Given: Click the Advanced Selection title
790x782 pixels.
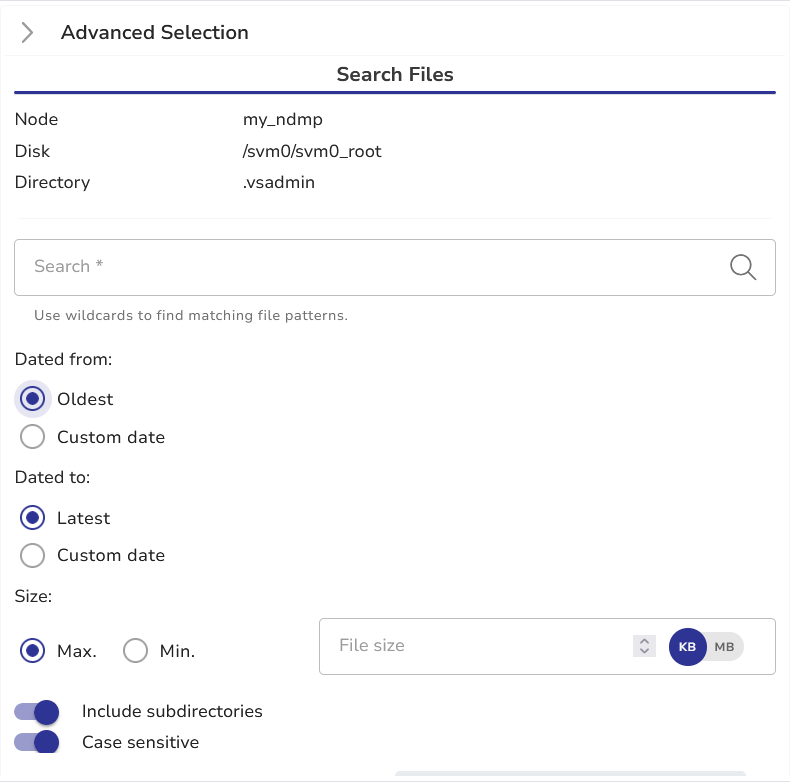Looking at the screenshot, I should [x=155, y=33].
